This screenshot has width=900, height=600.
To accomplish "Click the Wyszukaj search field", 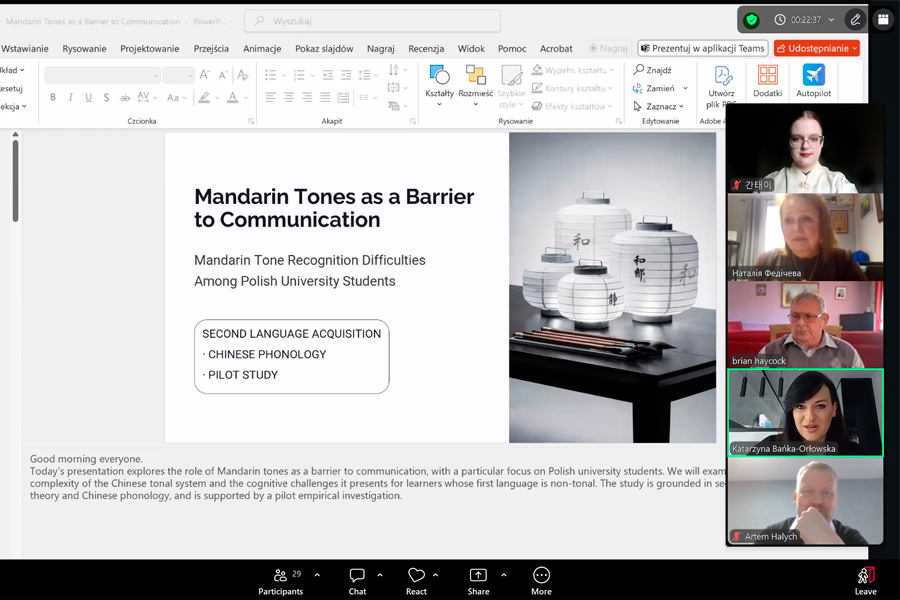I will pos(372,21).
